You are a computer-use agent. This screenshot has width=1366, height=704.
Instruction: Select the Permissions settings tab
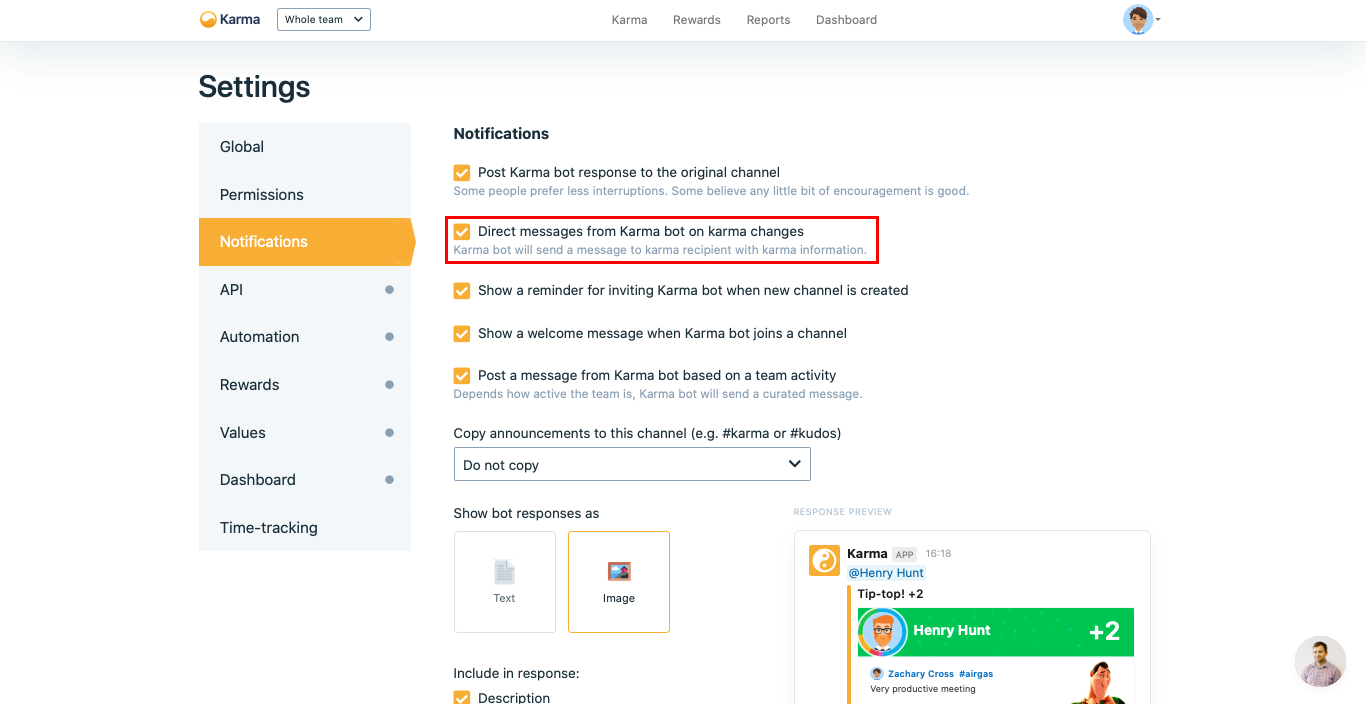click(305, 195)
